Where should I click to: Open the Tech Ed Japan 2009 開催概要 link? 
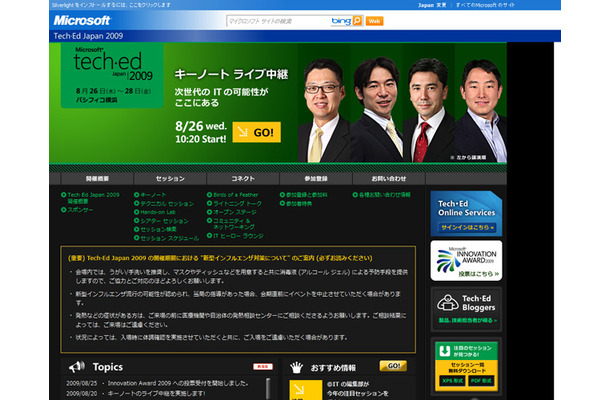93,198
